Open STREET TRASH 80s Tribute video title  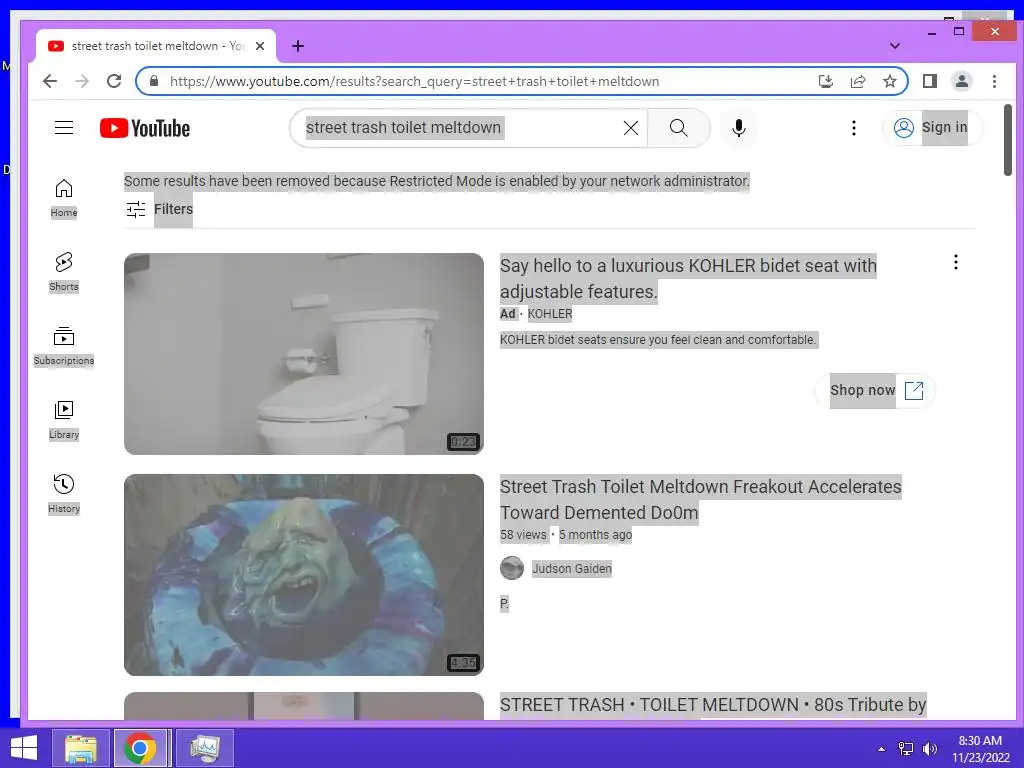713,705
